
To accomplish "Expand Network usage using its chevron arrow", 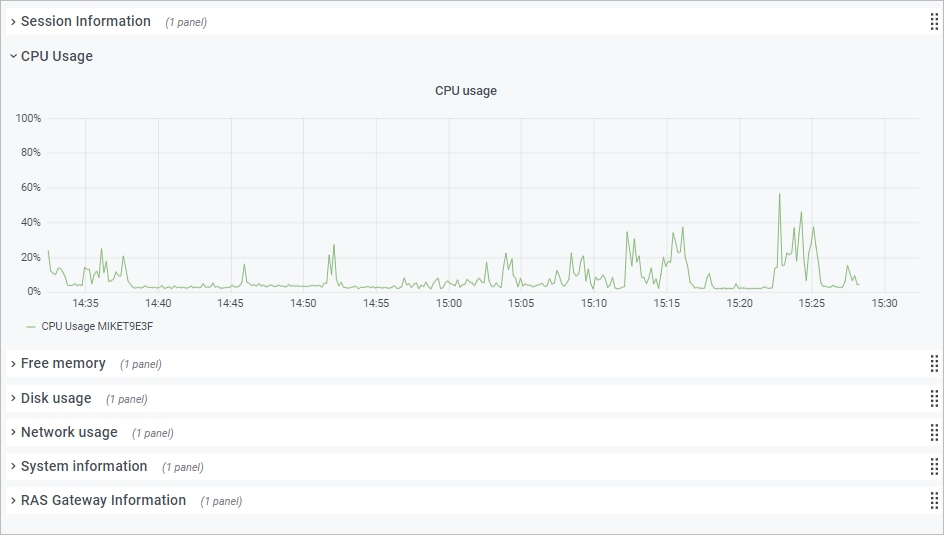I will click(x=13, y=432).
